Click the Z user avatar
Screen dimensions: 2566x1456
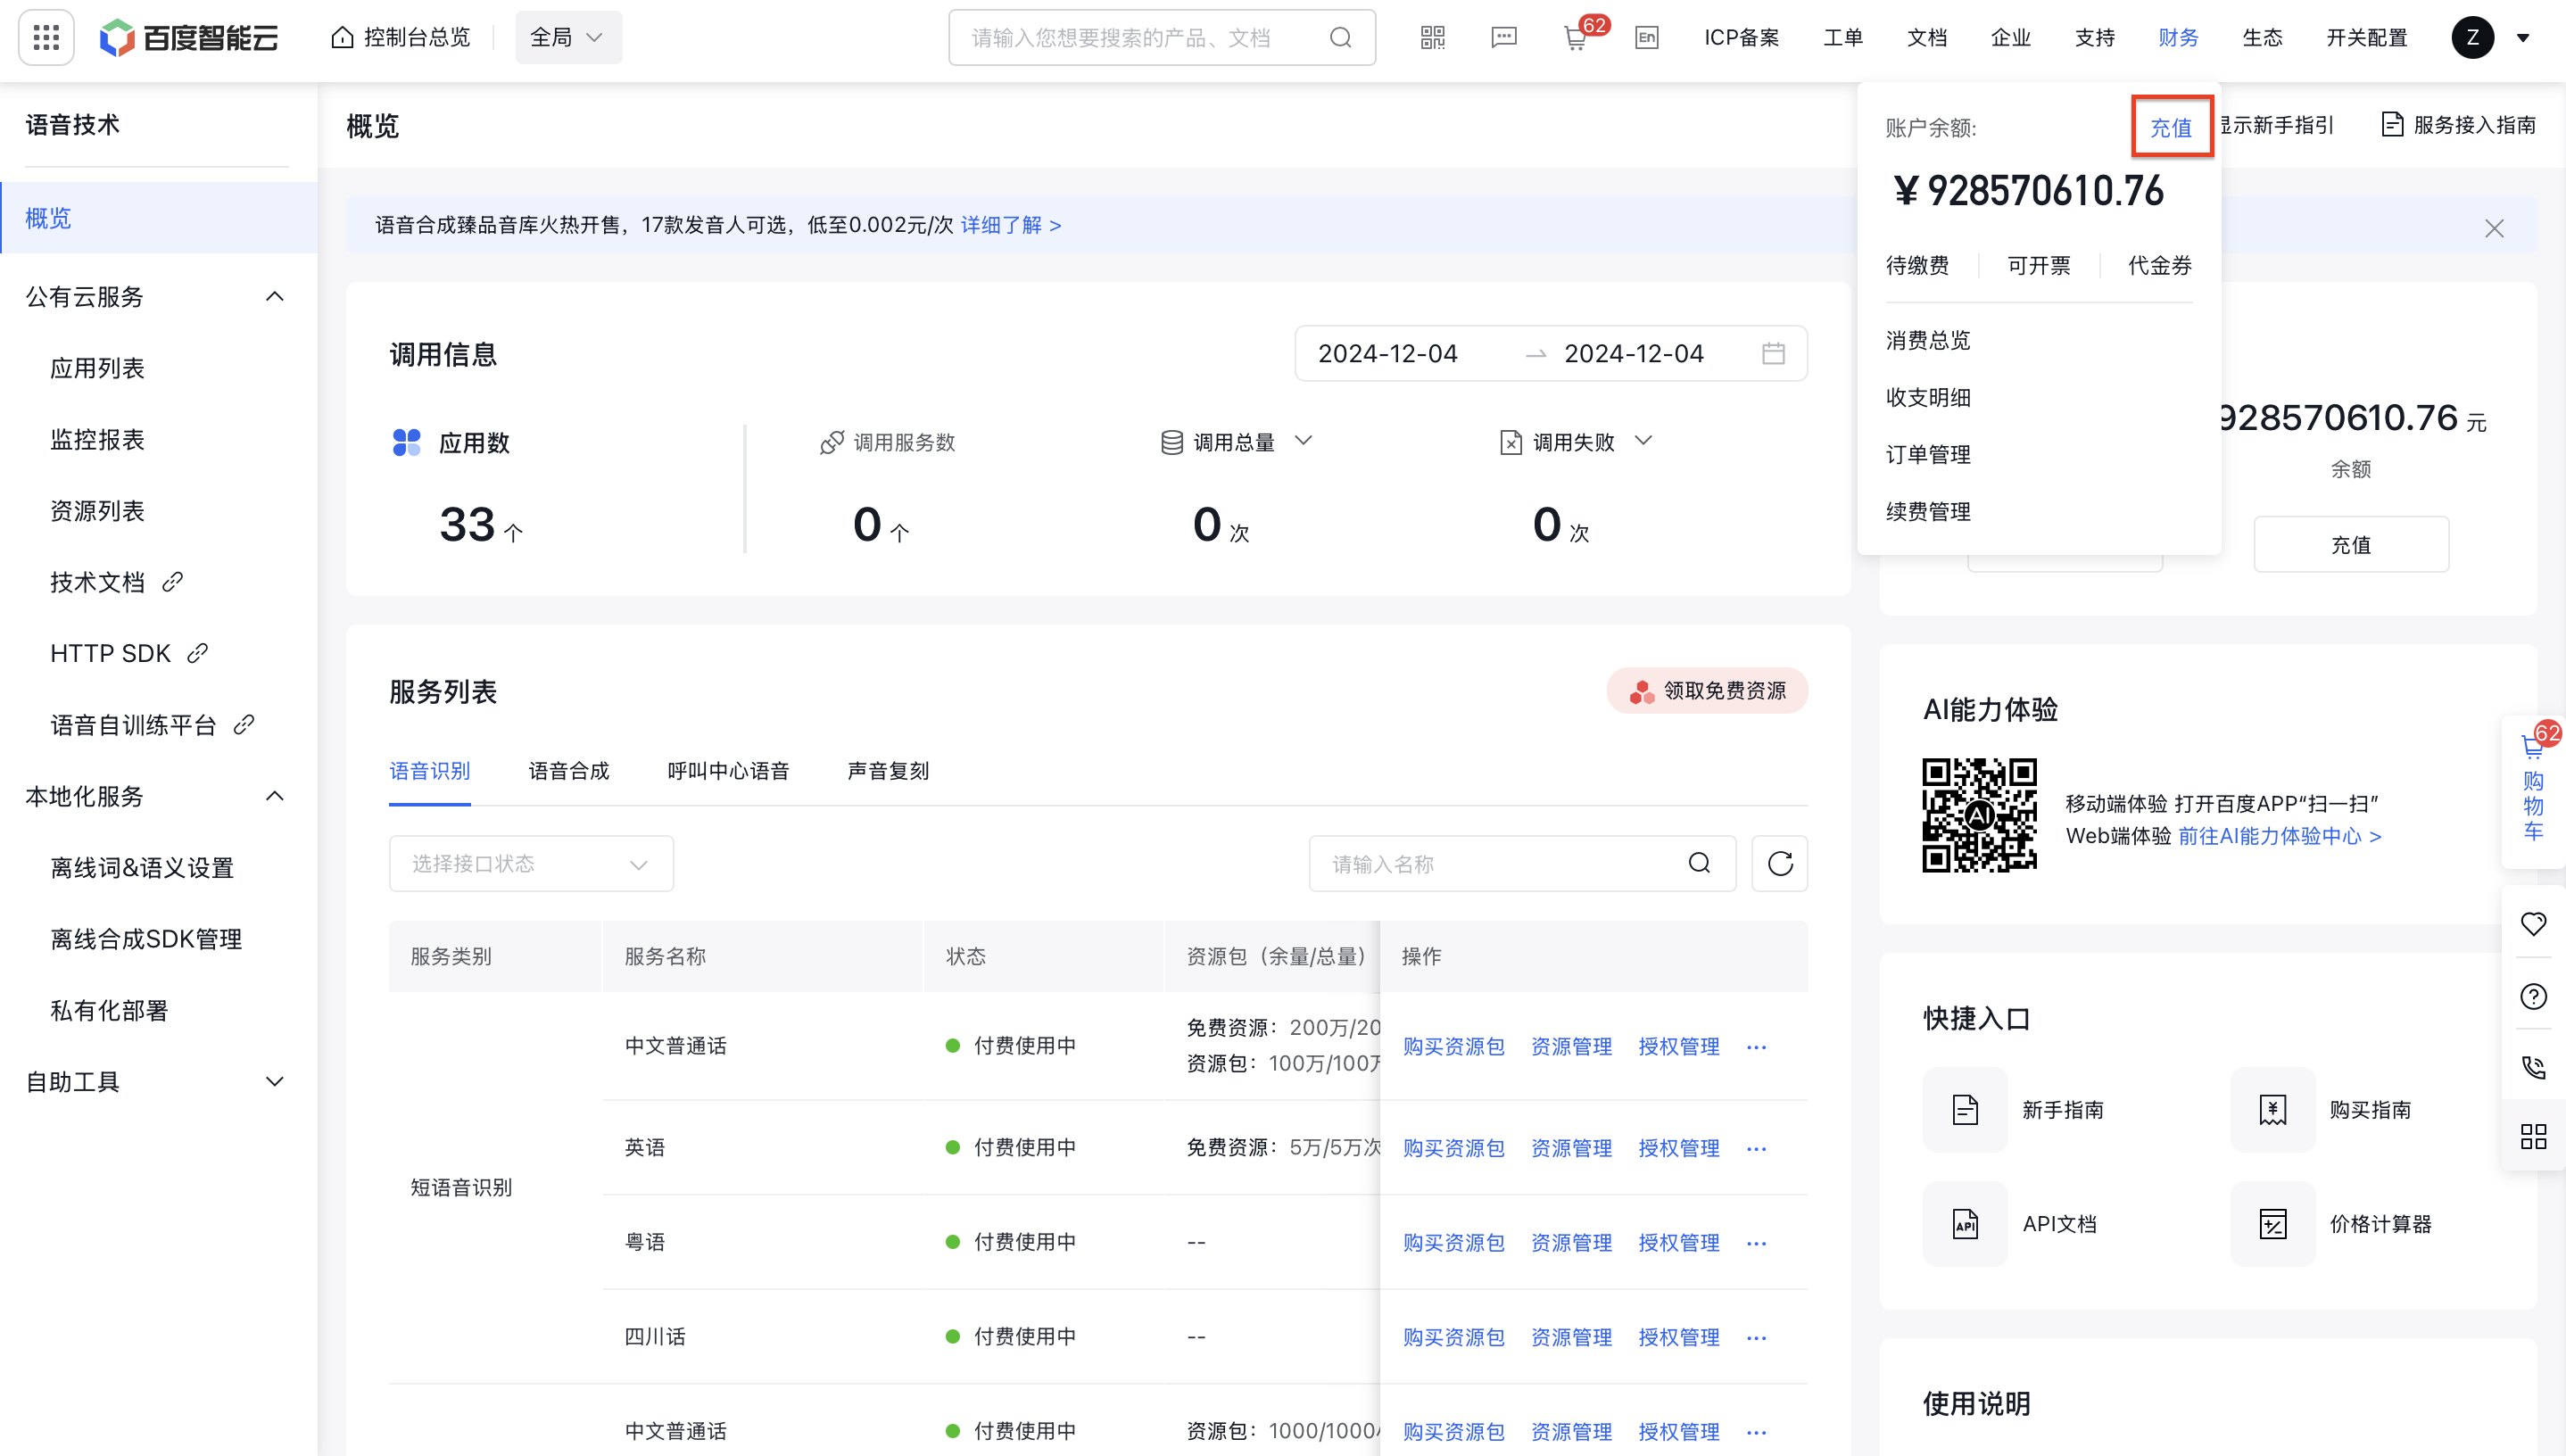(x=2472, y=38)
